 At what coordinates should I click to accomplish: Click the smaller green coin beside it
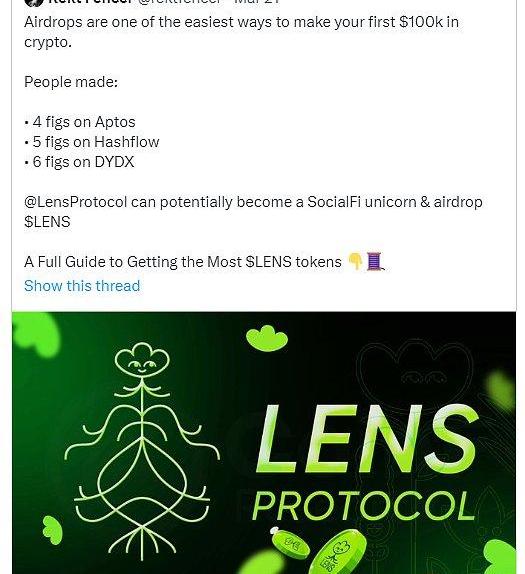coord(291,546)
